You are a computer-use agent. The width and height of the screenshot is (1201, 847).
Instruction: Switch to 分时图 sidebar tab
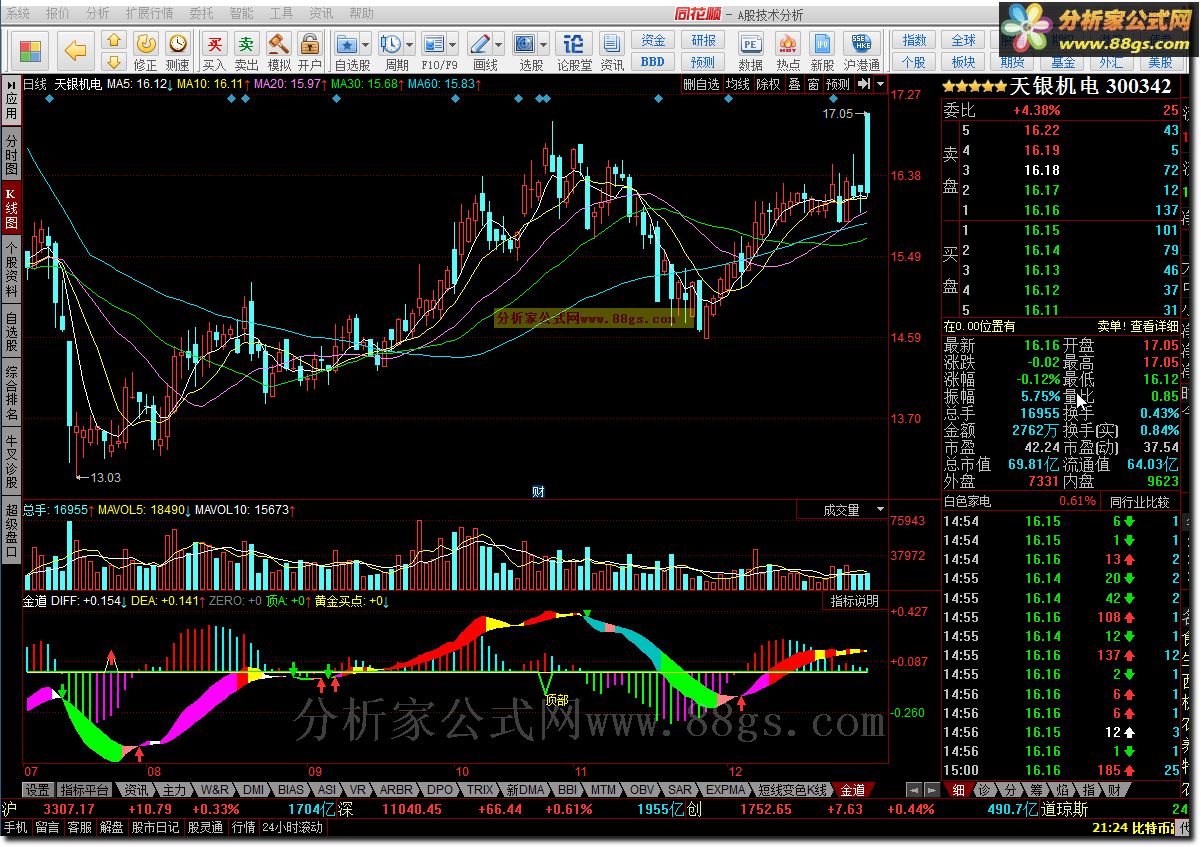tap(11, 155)
